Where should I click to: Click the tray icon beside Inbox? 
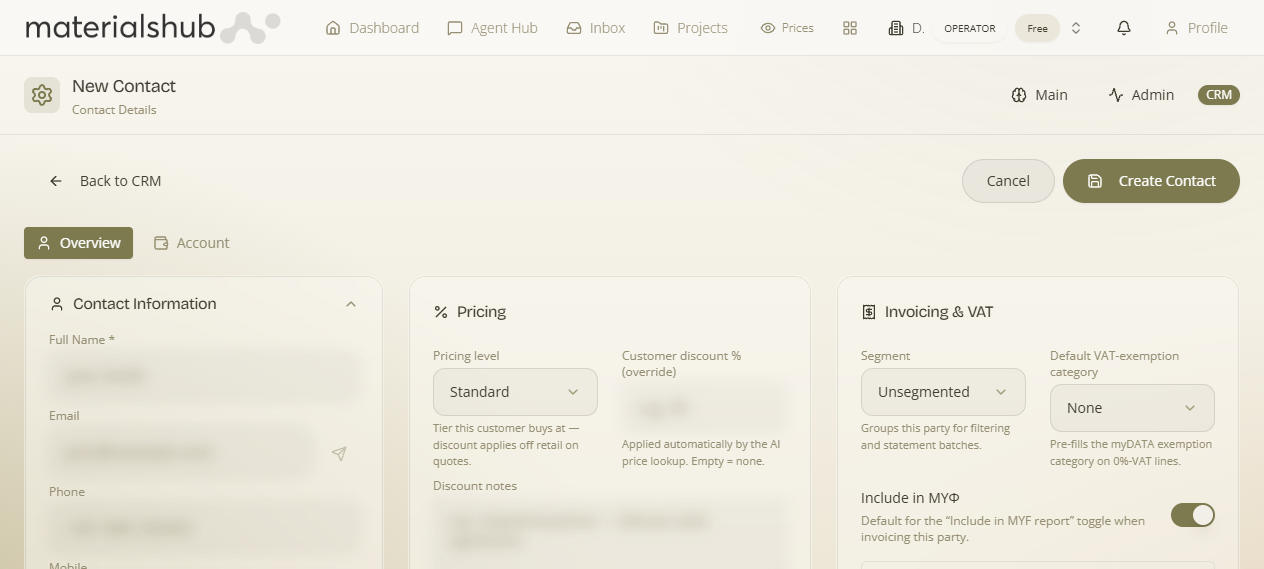[574, 28]
